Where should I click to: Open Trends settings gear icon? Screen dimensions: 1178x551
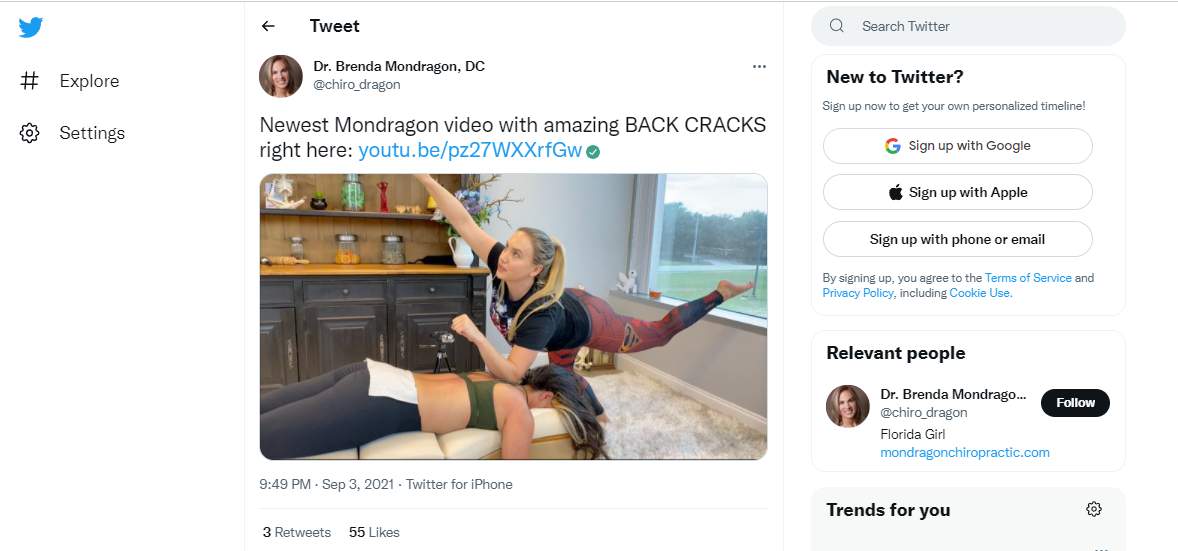coord(1094,509)
